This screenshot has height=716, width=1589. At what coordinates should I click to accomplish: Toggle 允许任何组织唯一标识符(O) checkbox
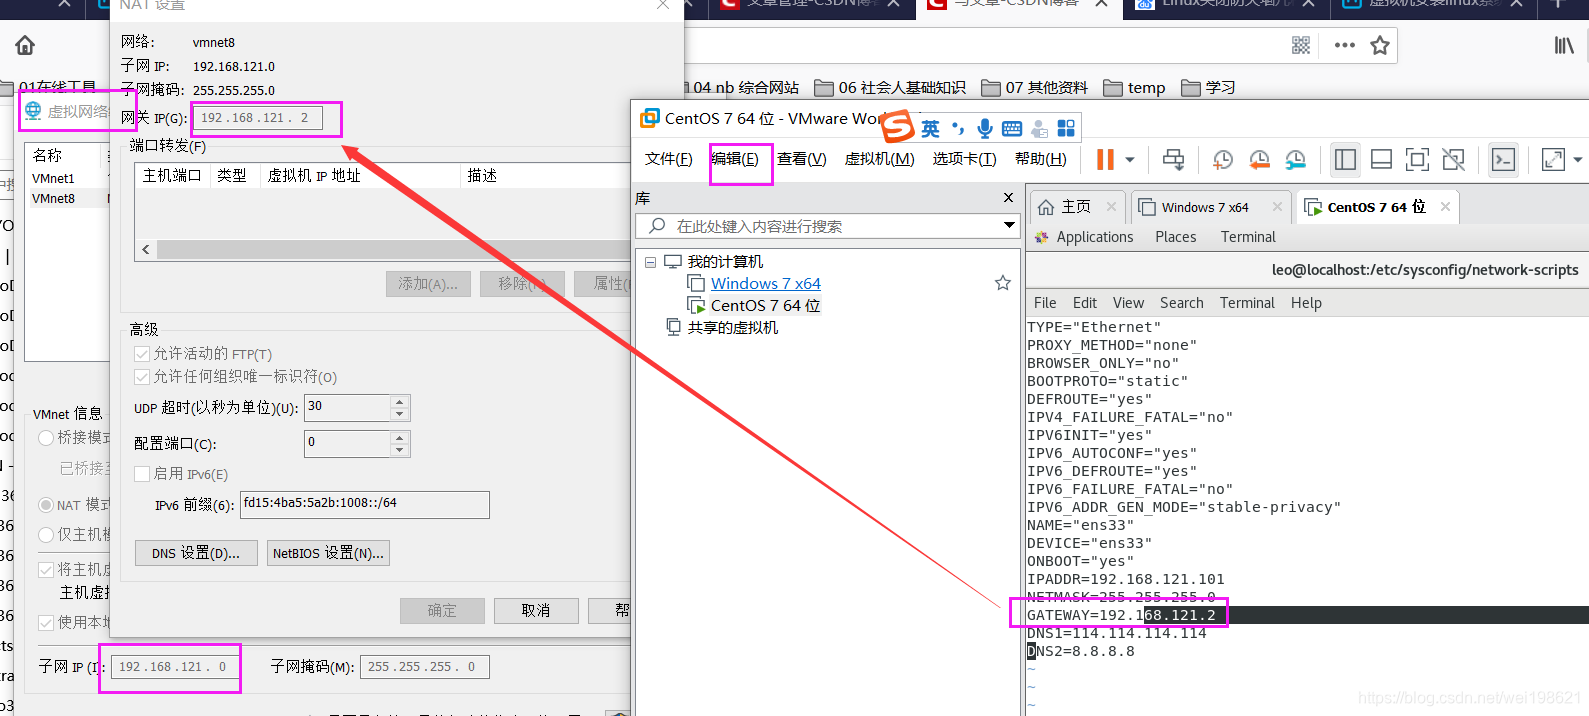142,377
